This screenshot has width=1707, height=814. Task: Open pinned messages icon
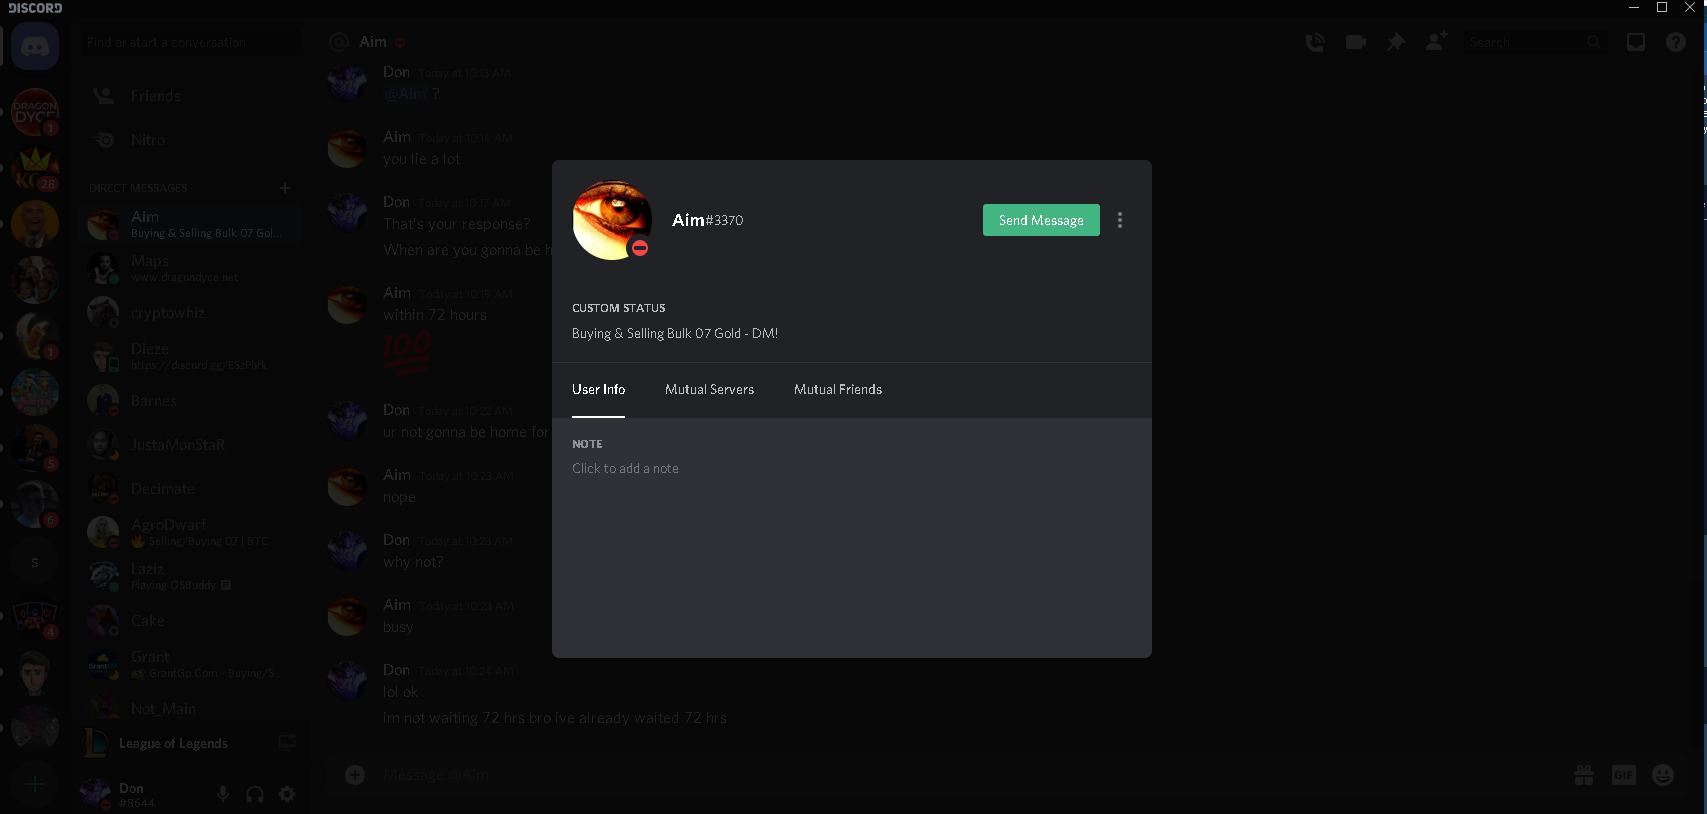[1396, 42]
